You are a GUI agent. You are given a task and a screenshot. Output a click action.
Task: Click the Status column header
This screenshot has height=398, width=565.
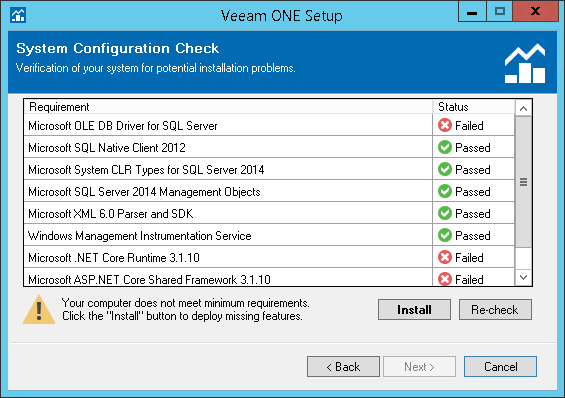pyautogui.click(x=473, y=107)
